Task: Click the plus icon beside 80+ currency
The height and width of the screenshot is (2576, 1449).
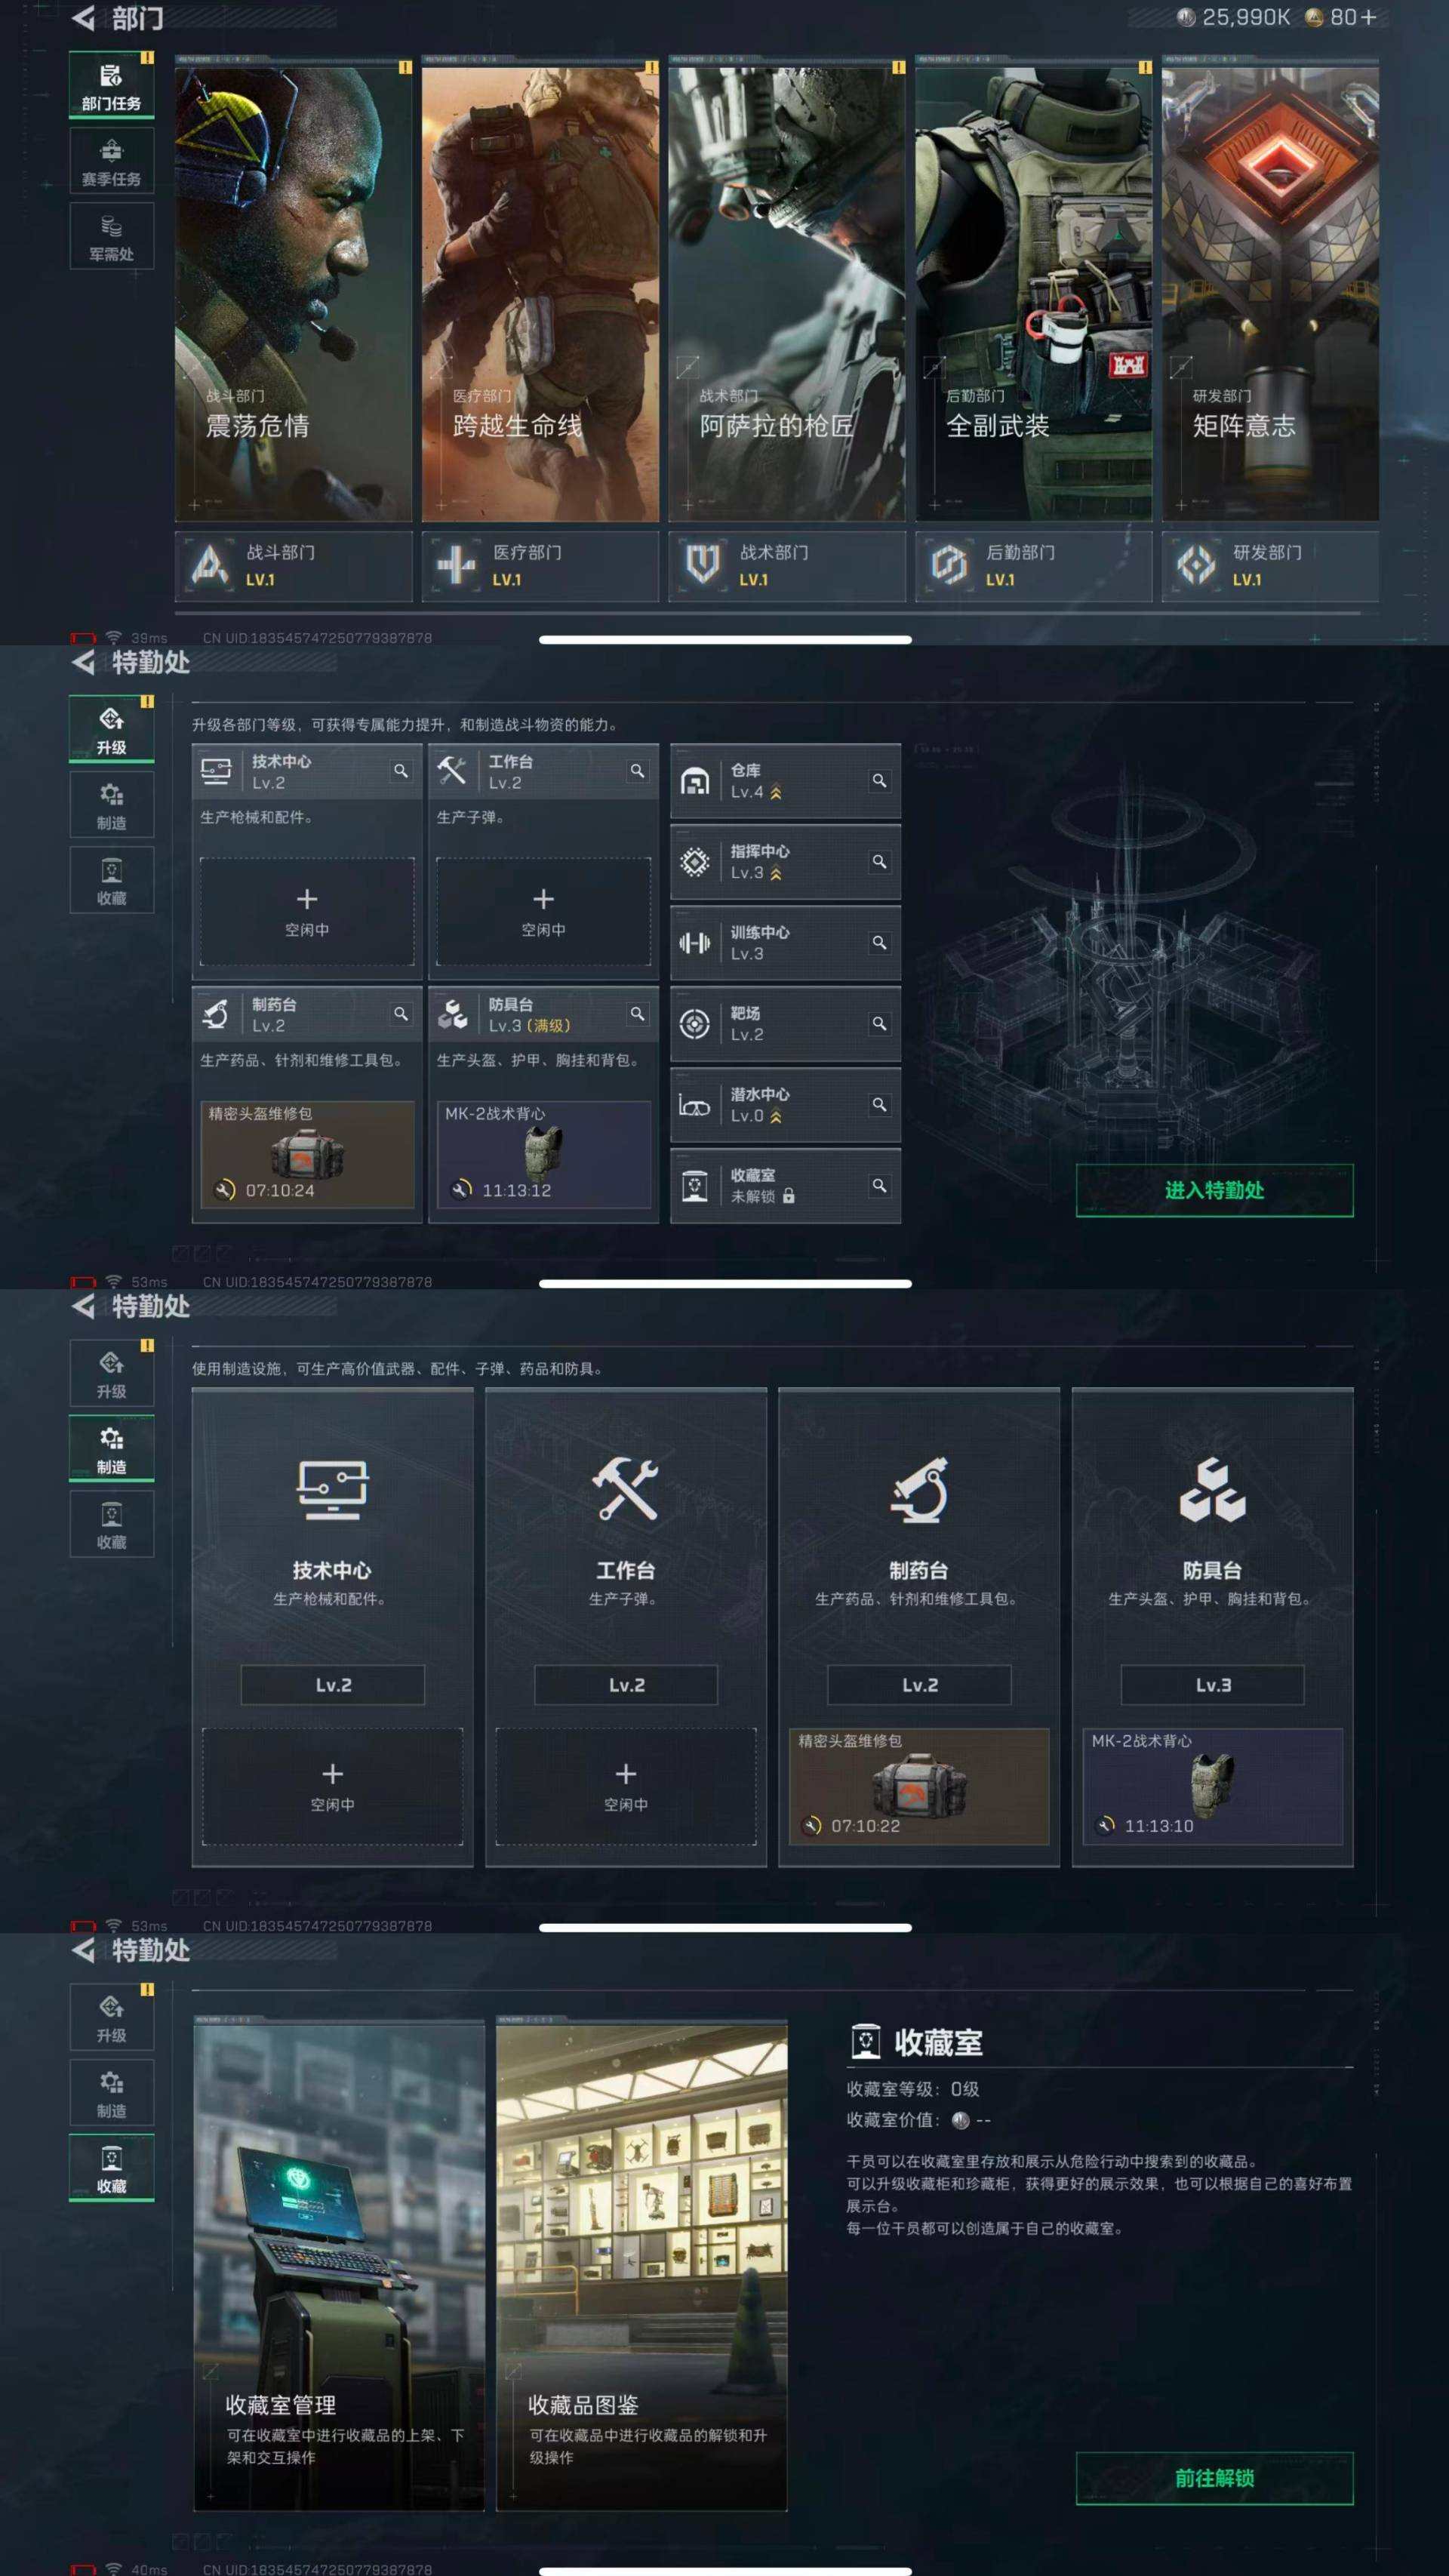Action: click(x=1367, y=17)
